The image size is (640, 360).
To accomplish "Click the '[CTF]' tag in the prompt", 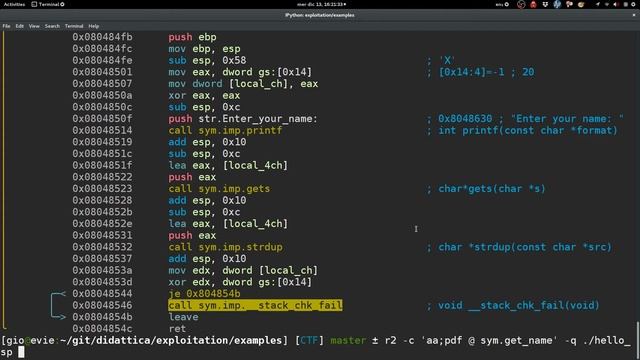I will tap(309, 340).
